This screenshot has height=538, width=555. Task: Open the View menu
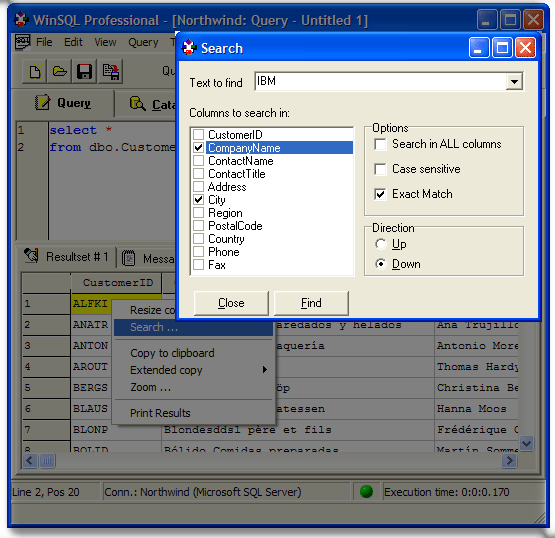105,42
